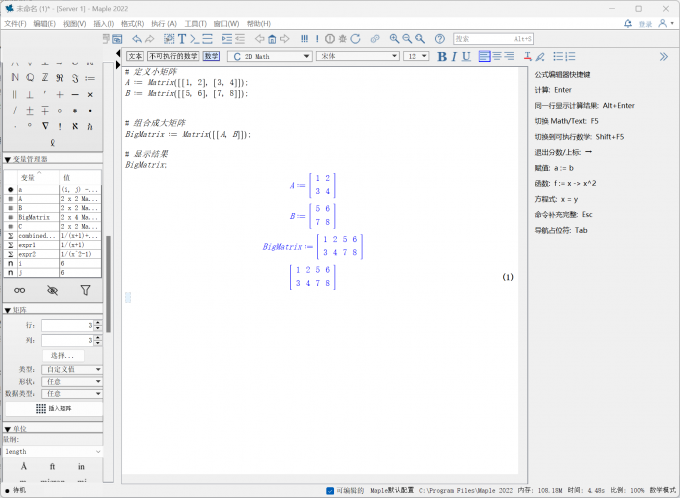Click the 插入矩阵 button
The image size is (680, 498).
coord(54,408)
